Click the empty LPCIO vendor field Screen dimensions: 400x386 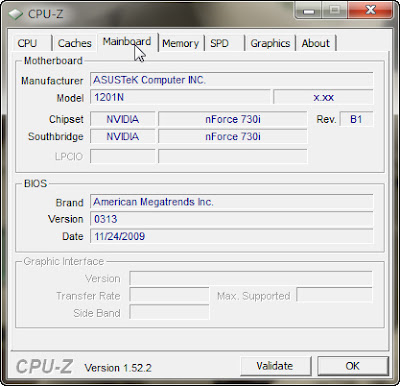(x=122, y=156)
